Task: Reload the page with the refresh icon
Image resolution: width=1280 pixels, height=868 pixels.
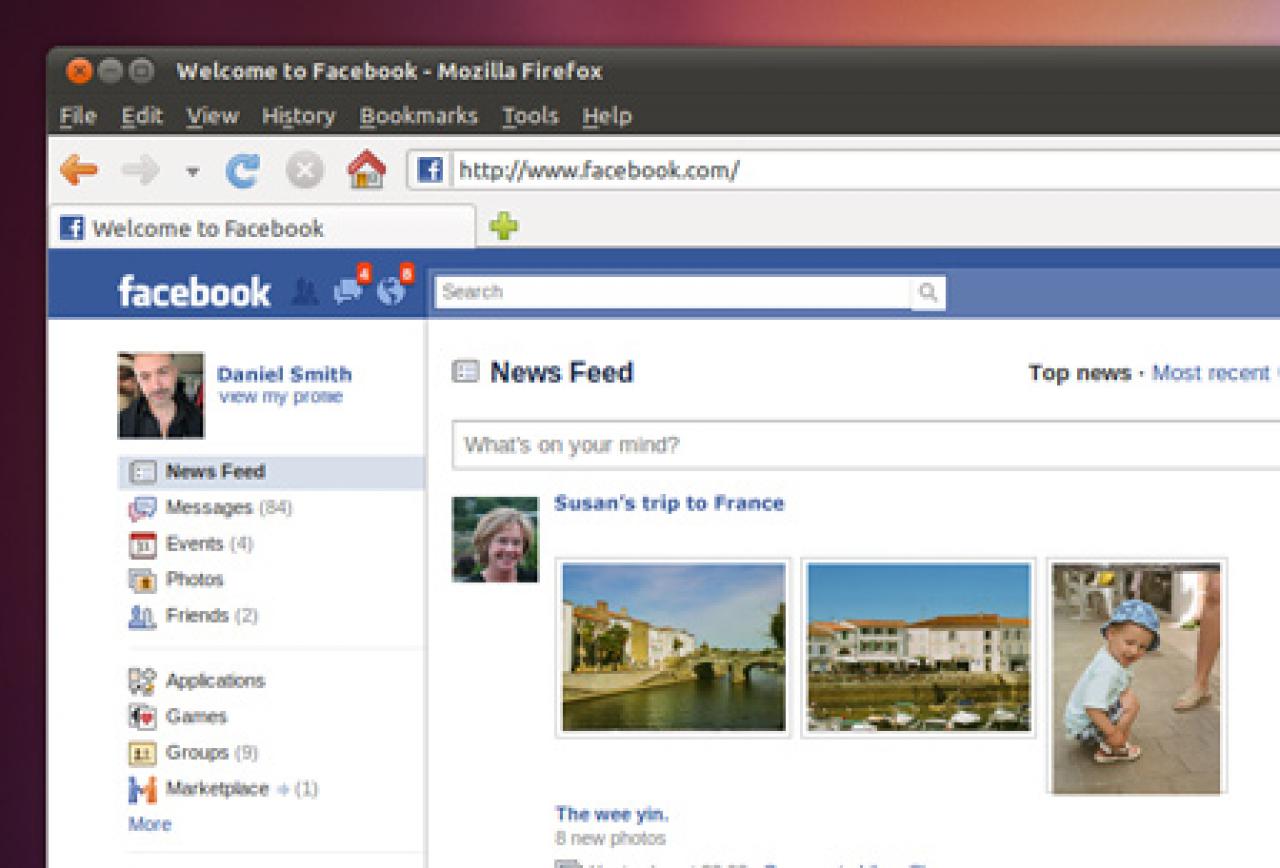Action: (x=242, y=170)
